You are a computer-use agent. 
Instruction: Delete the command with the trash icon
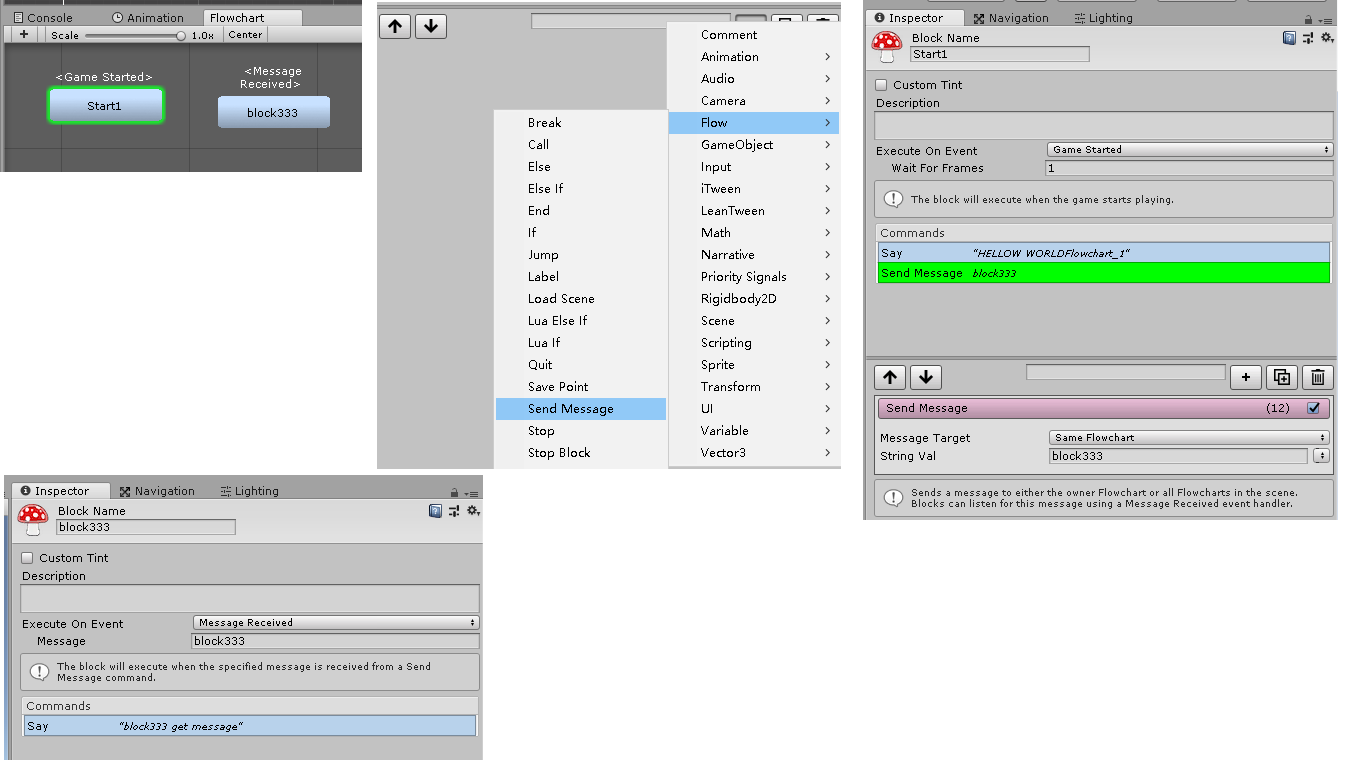1318,377
